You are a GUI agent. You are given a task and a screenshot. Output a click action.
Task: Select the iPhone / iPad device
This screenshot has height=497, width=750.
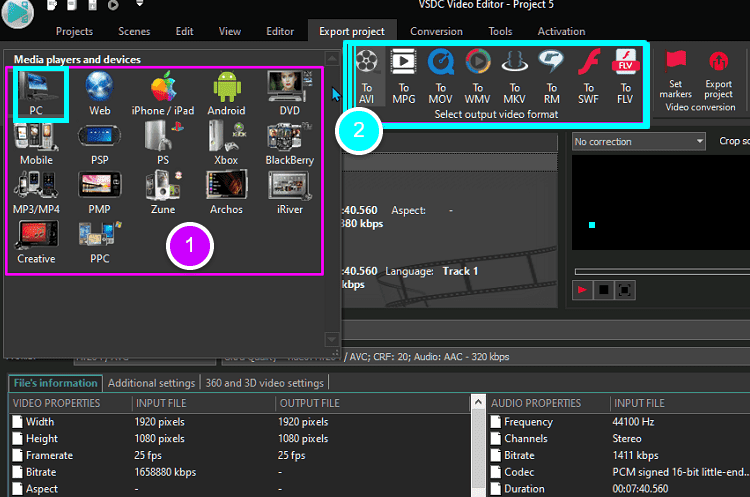click(x=163, y=94)
